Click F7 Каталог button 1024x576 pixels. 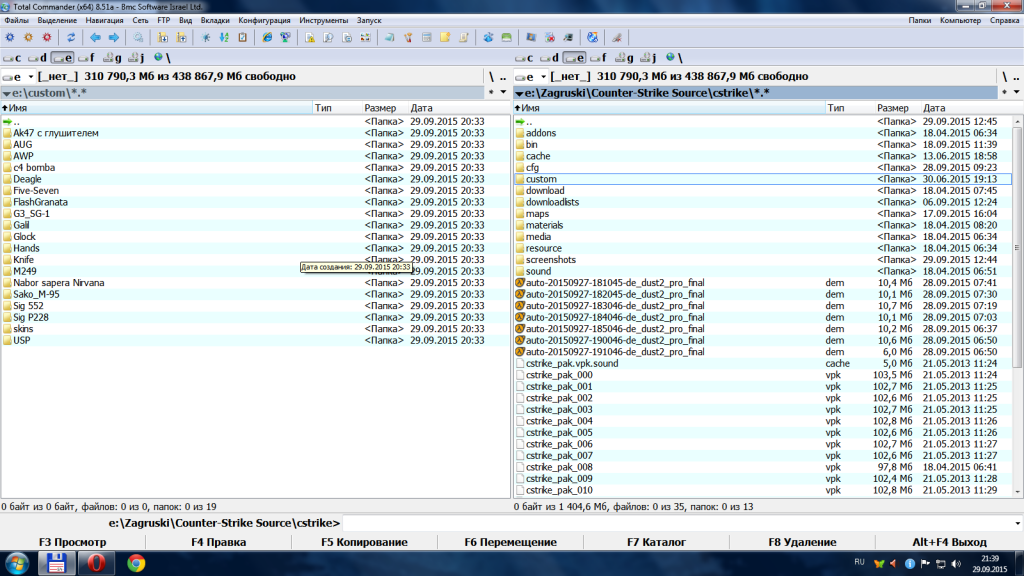[656, 542]
